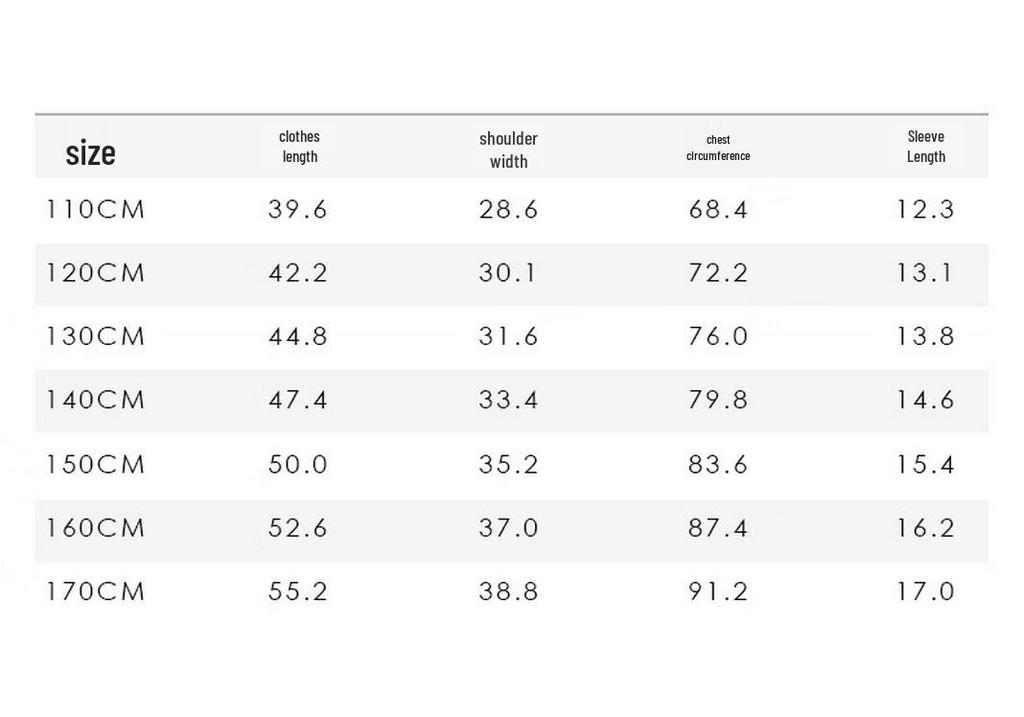Select shoulder width value 30.1
The height and width of the screenshot is (717, 1024).
507,273
